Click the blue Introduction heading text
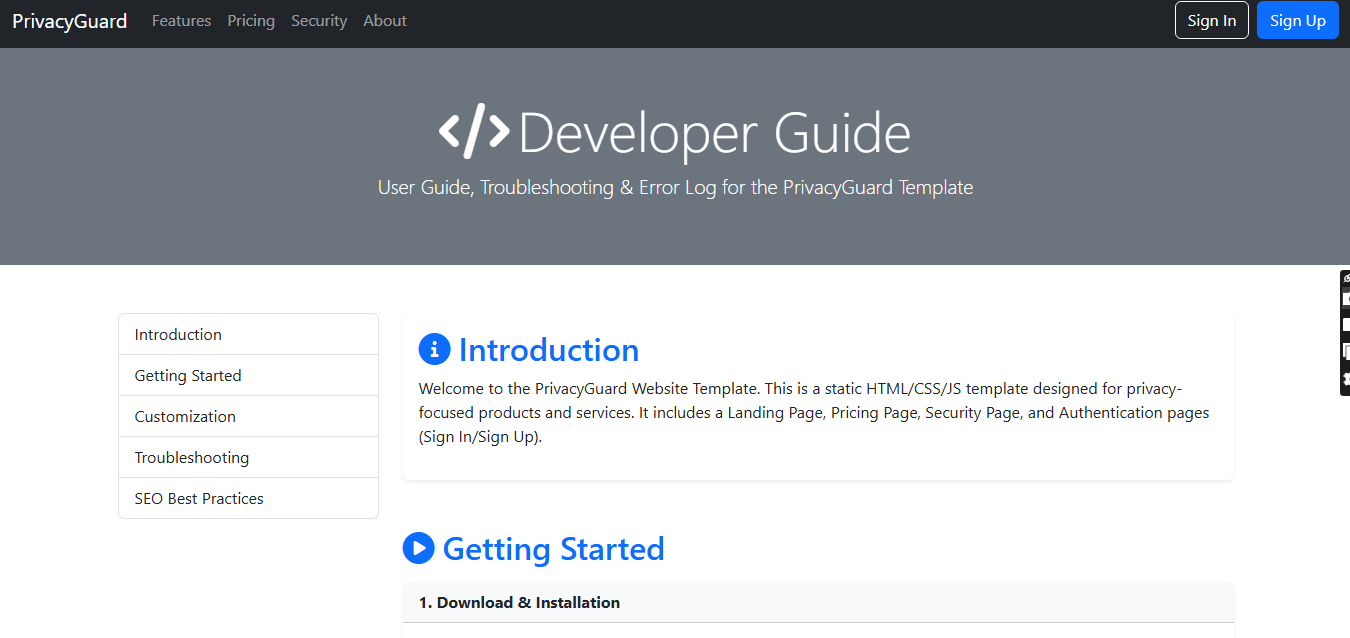Image resolution: width=1350 pixels, height=638 pixels. [x=548, y=350]
